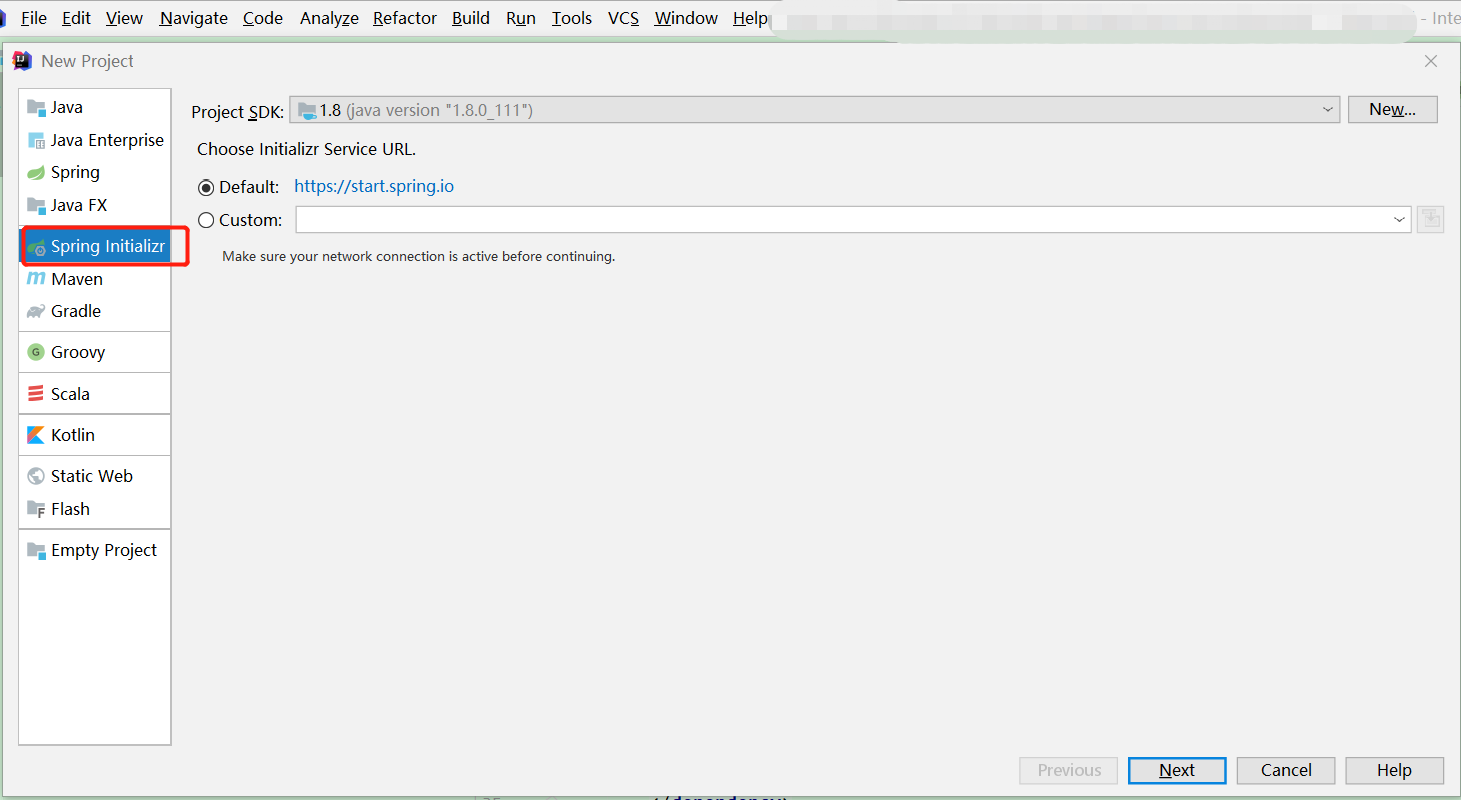This screenshot has height=800, width=1461.
Task: Open the Window menu
Action: tap(686, 18)
